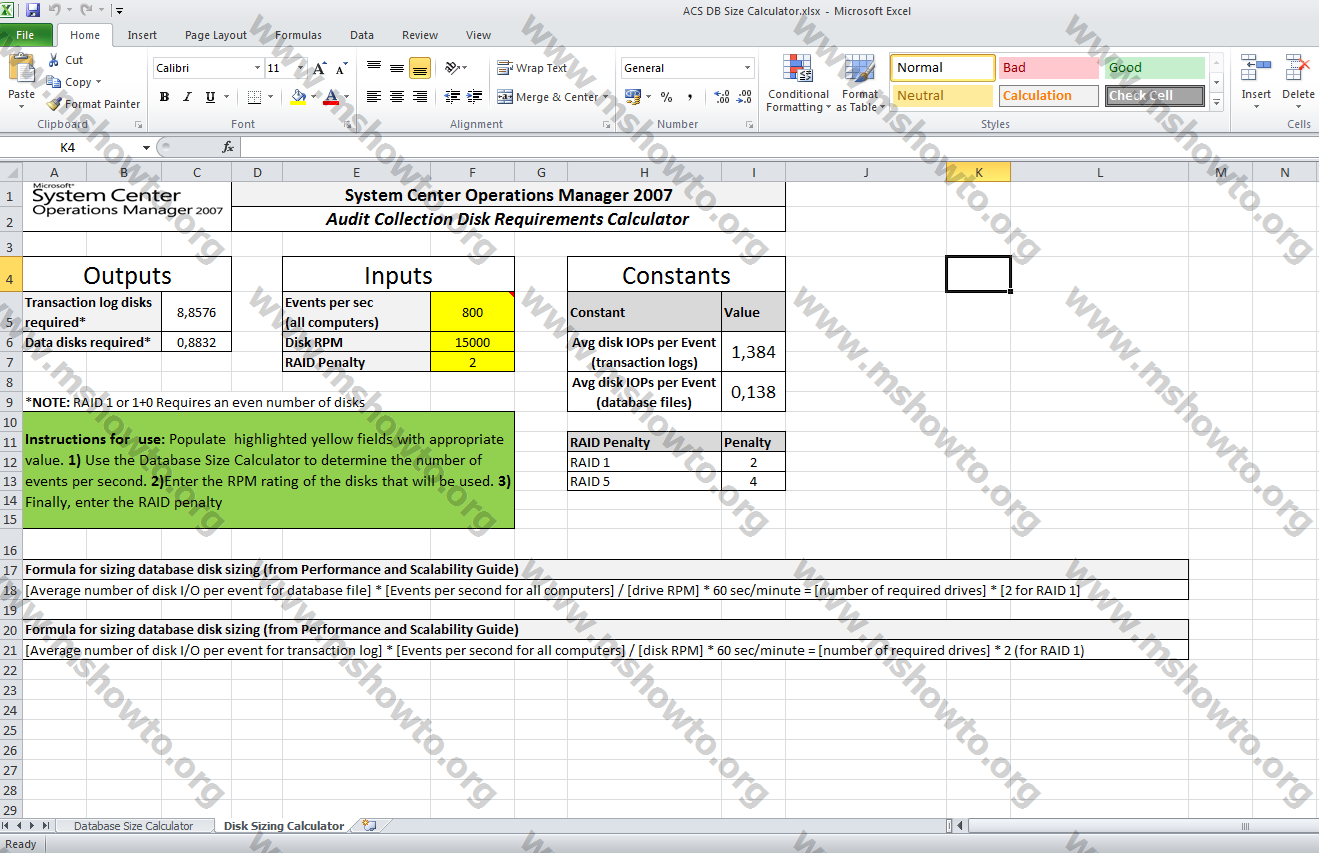This screenshot has height=853, width=1319.
Task: Apply Accounting Number Format
Action: tap(632, 97)
